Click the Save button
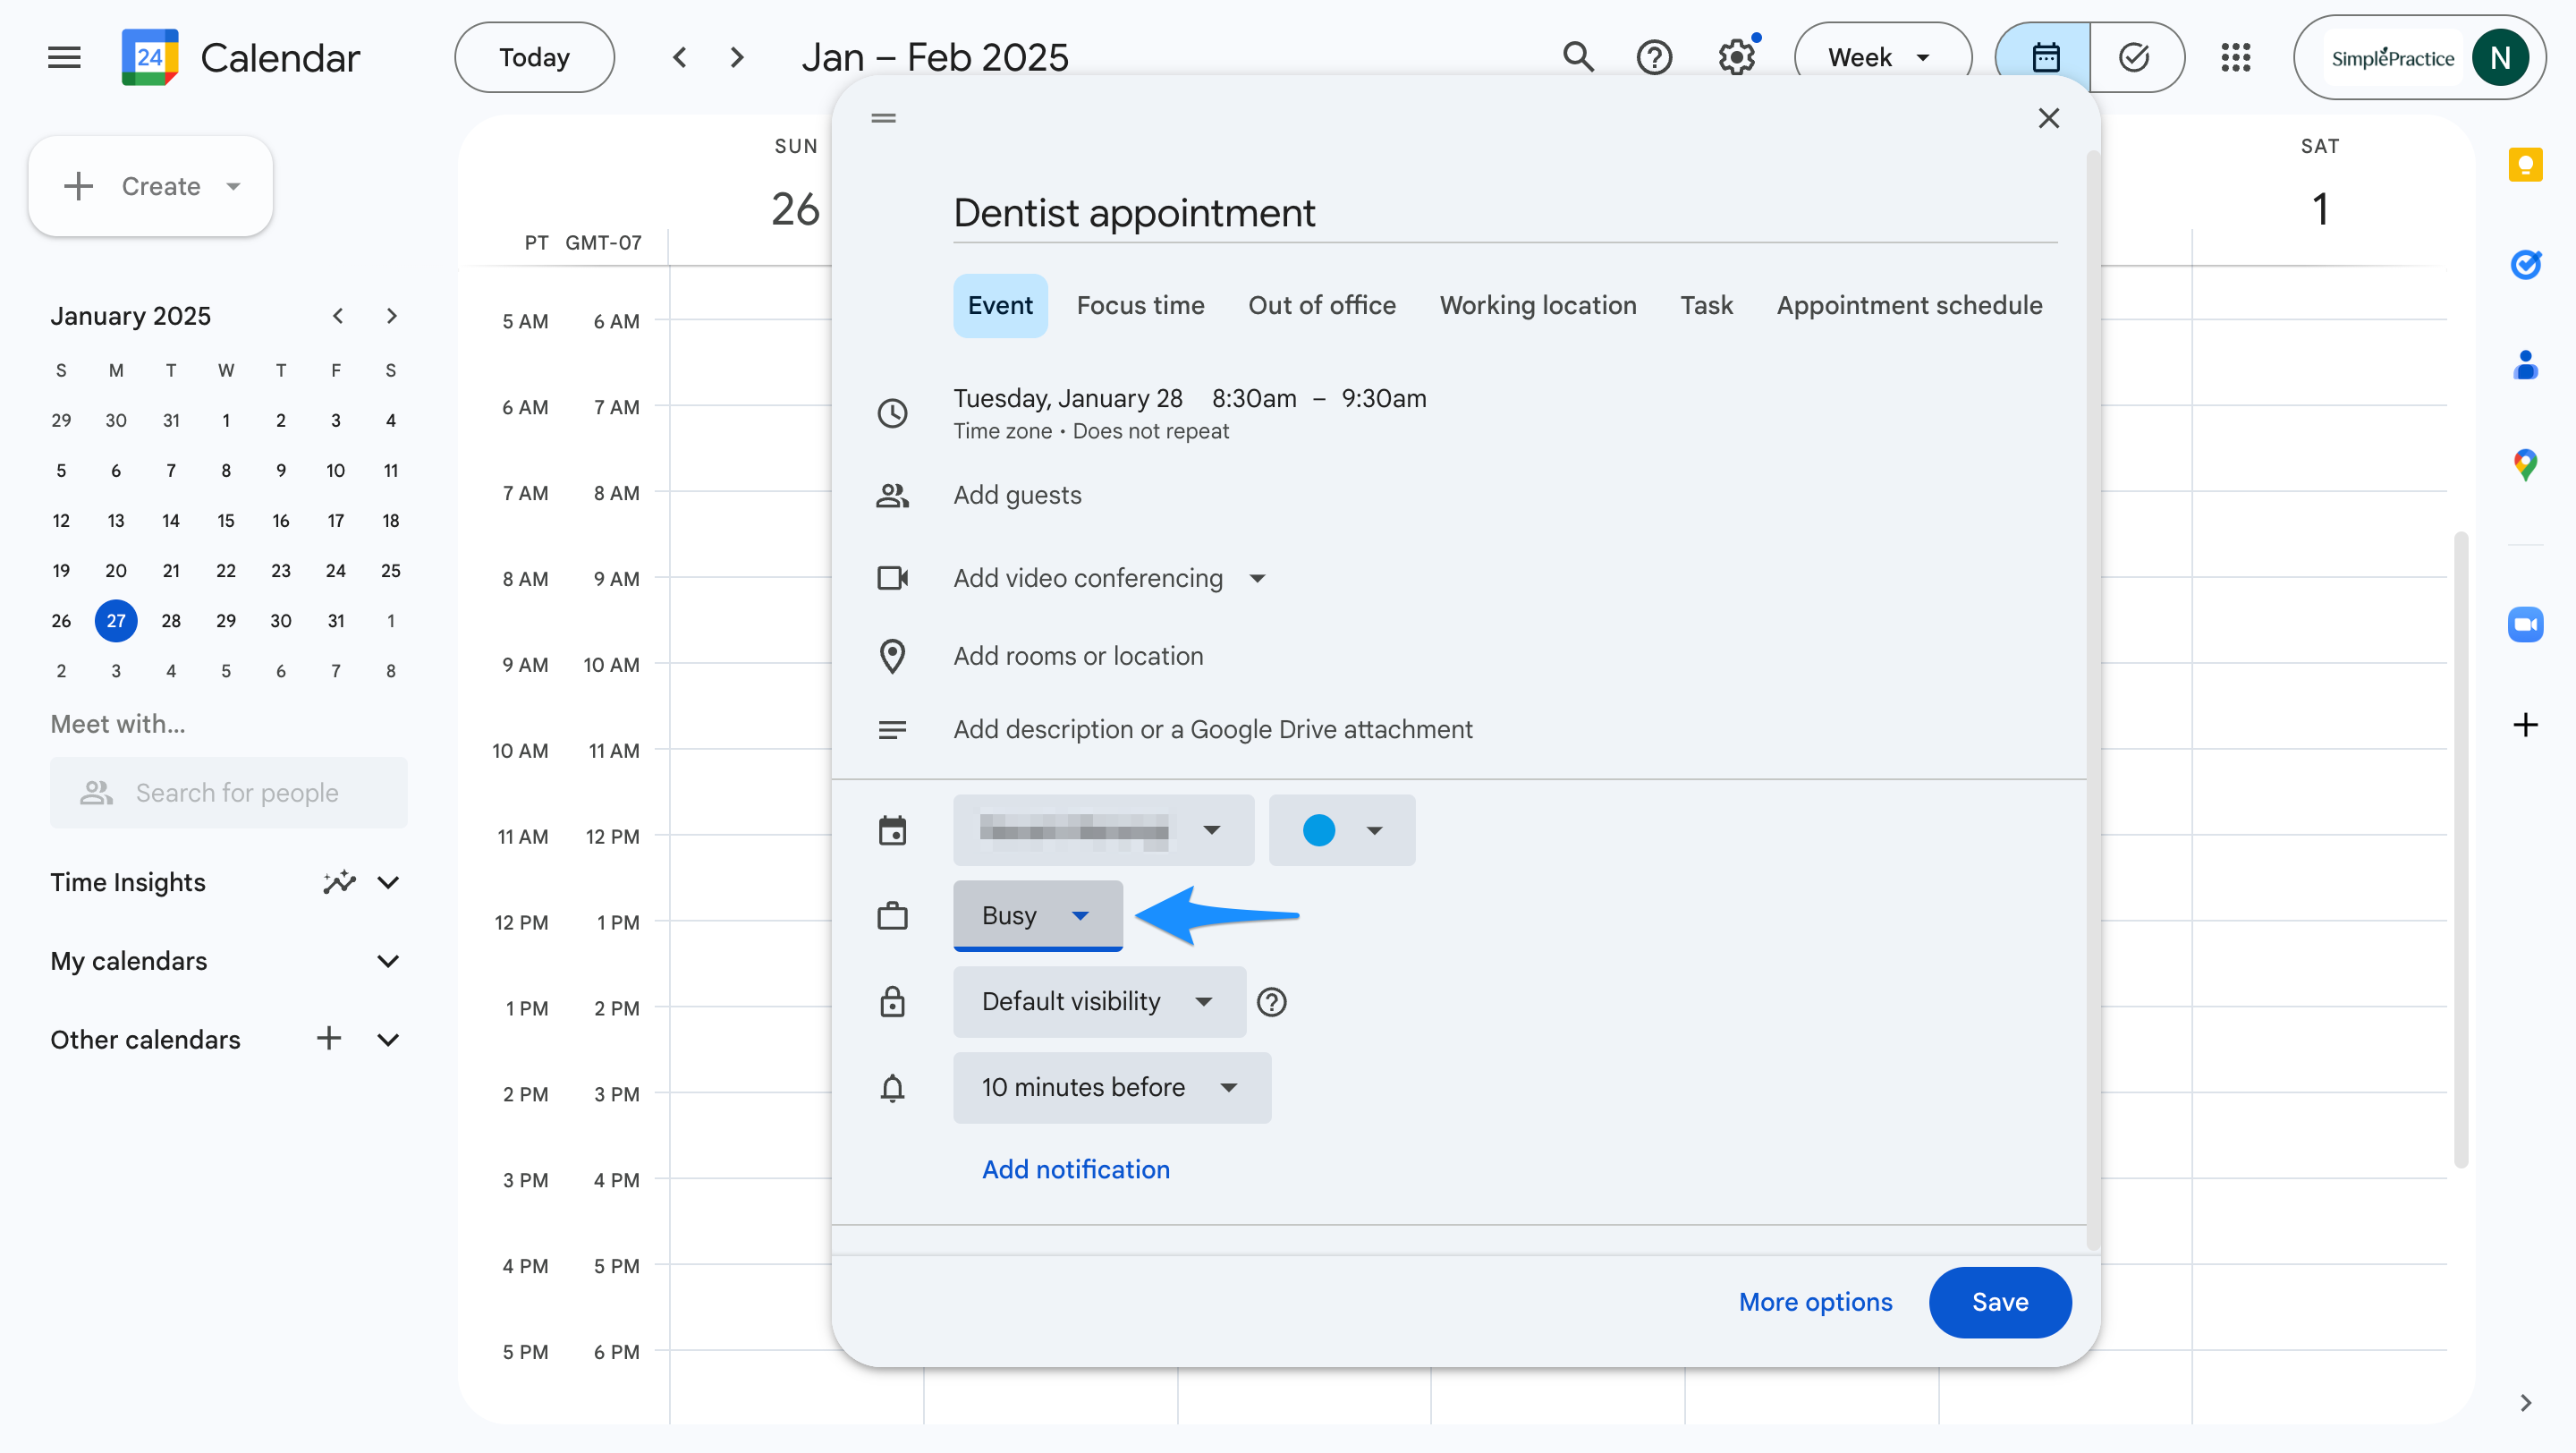Image resolution: width=2576 pixels, height=1453 pixels. point(1999,1301)
